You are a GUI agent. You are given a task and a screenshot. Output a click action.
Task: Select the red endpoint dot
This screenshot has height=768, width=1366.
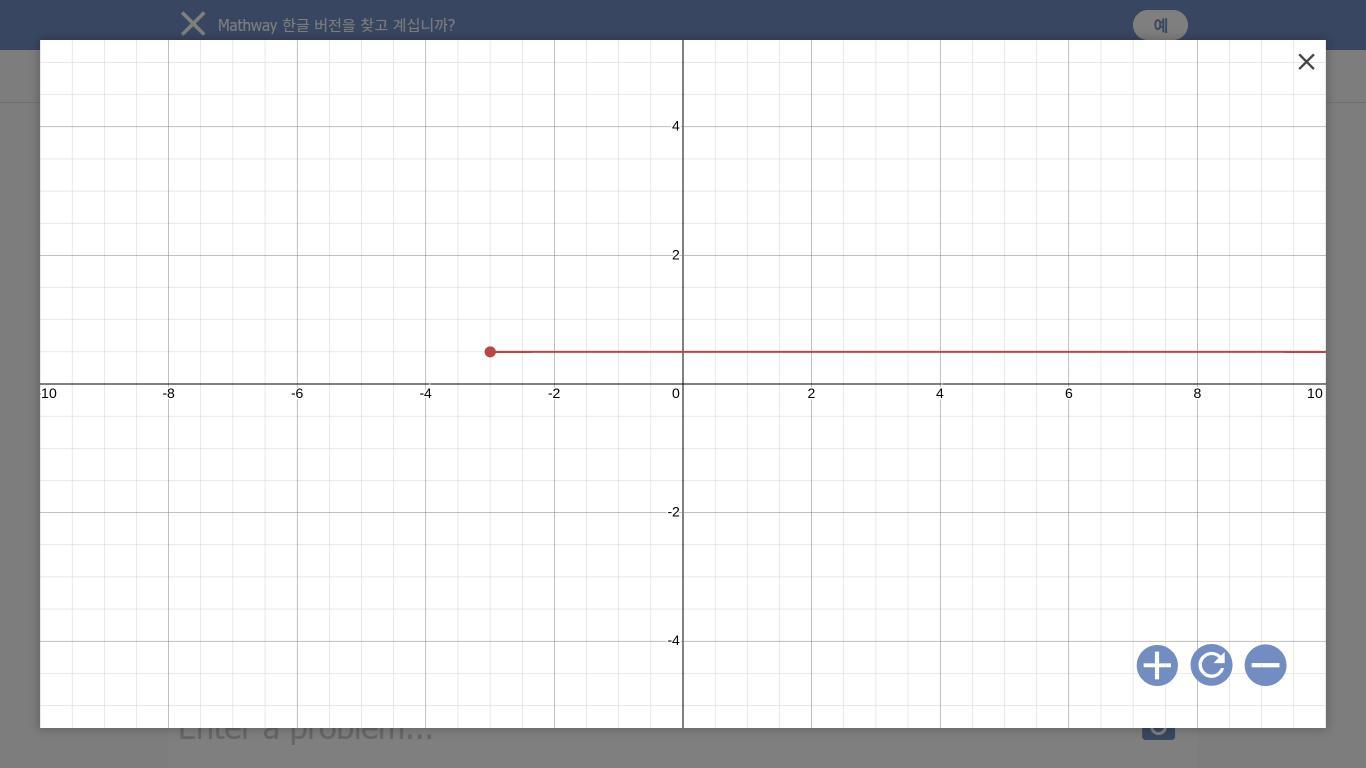490,352
